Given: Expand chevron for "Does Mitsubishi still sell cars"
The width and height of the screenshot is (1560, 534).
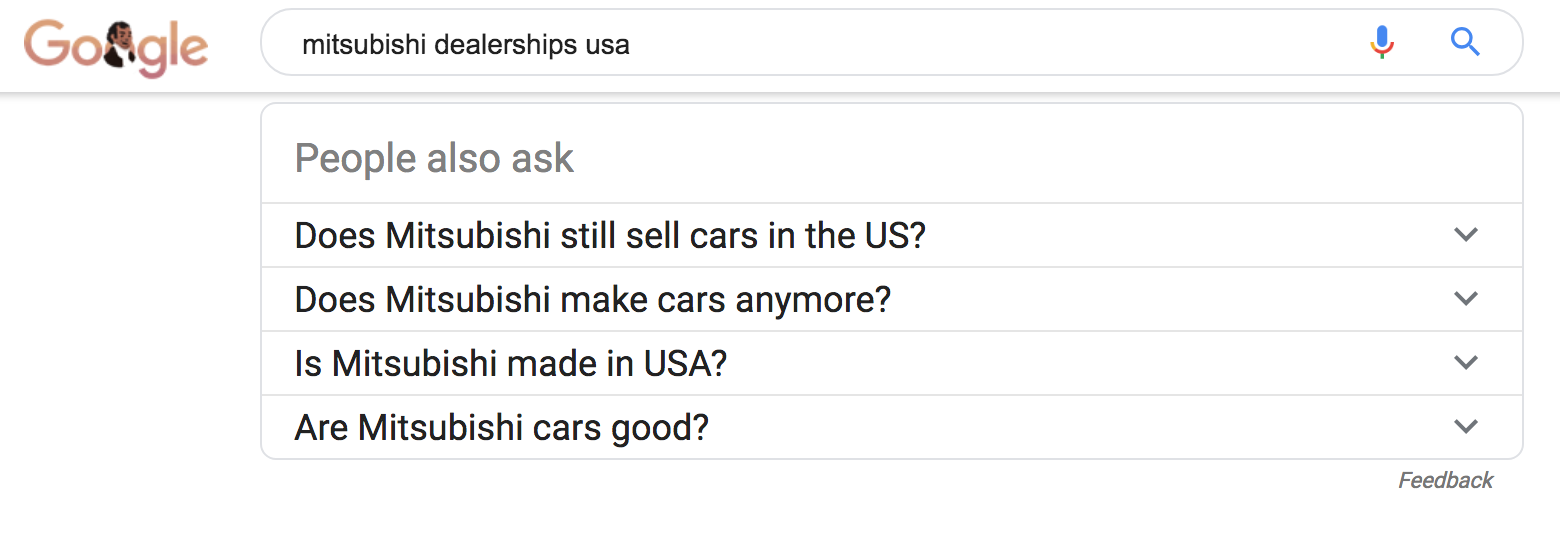Looking at the screenshot, I should (1465, 235).
